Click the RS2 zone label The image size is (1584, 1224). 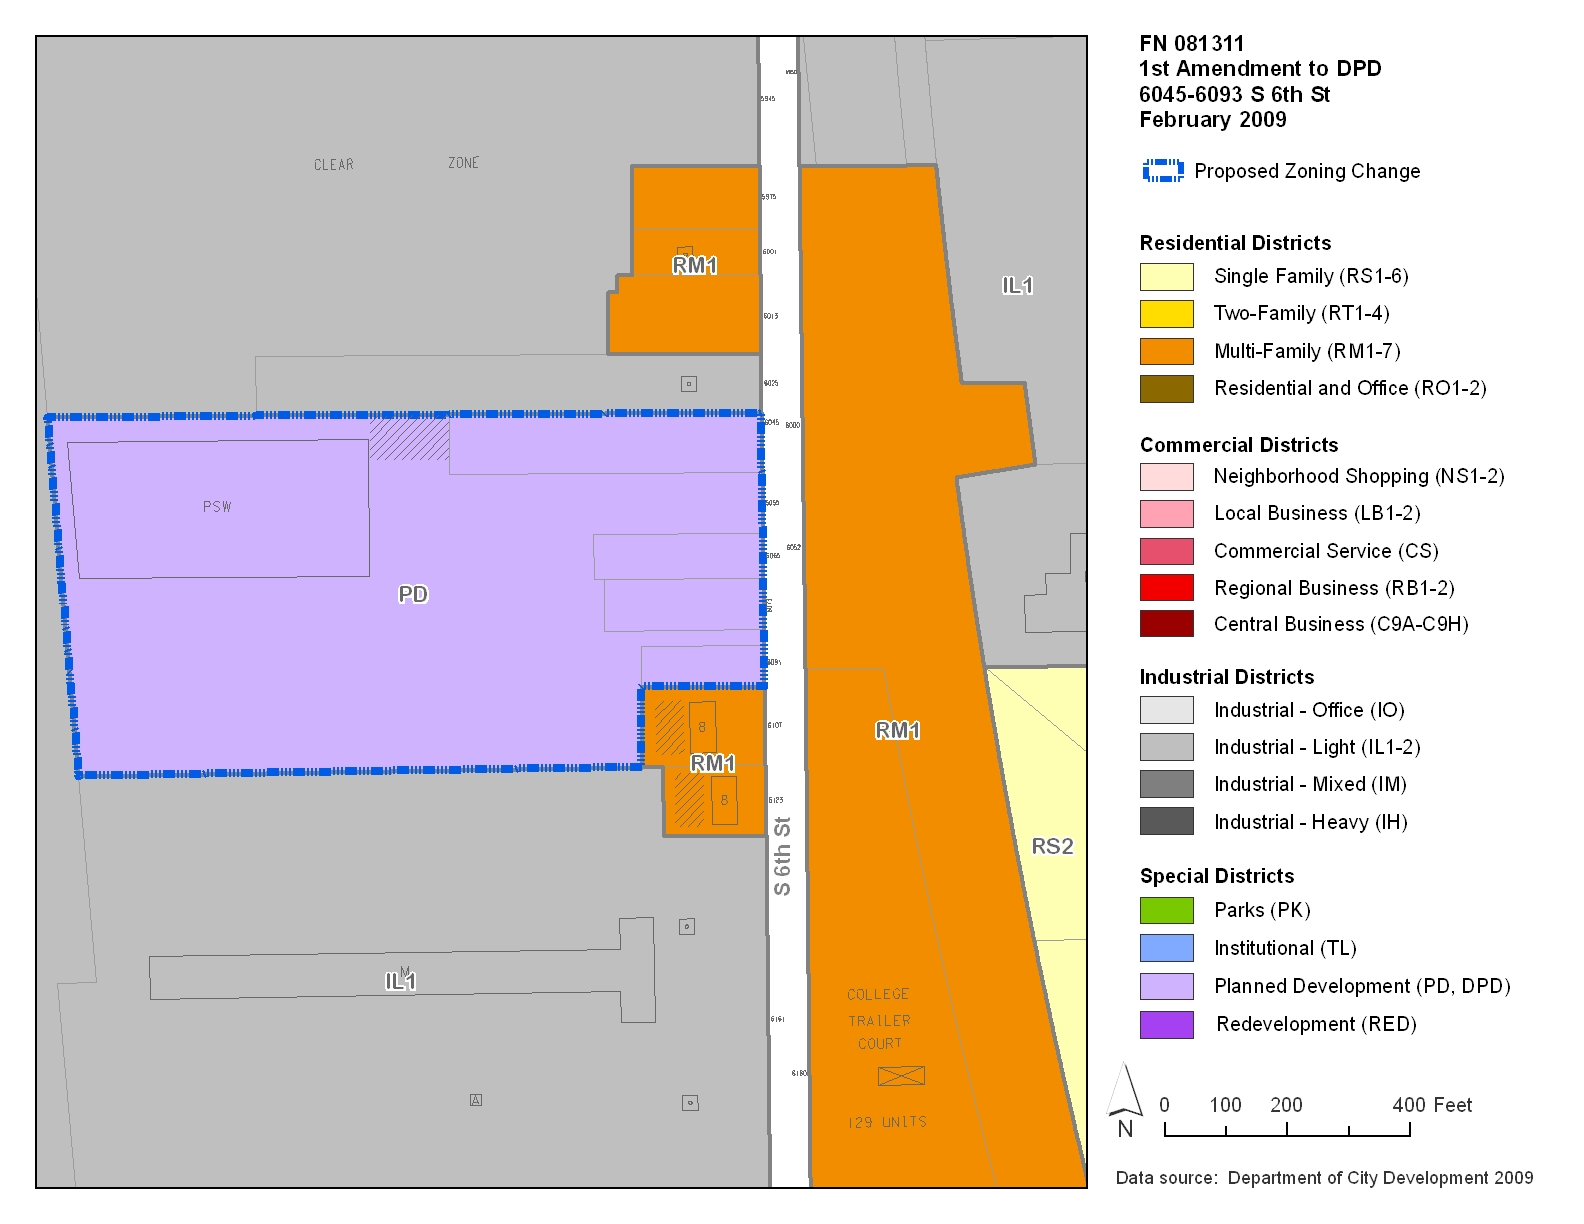point(1052,846)
